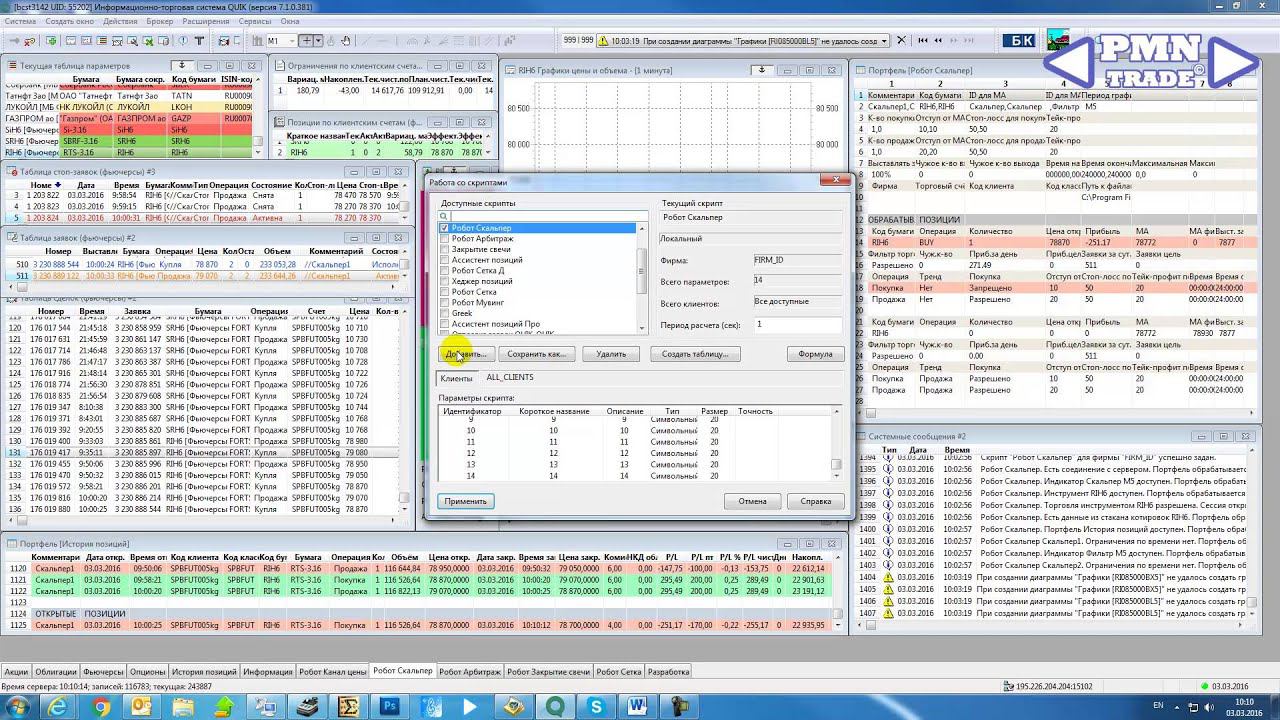The height and width of the screenshot is (720, 1280).
Task: Enable the Ассистент позиций script checkbox
Action: [x=444, y=260]
